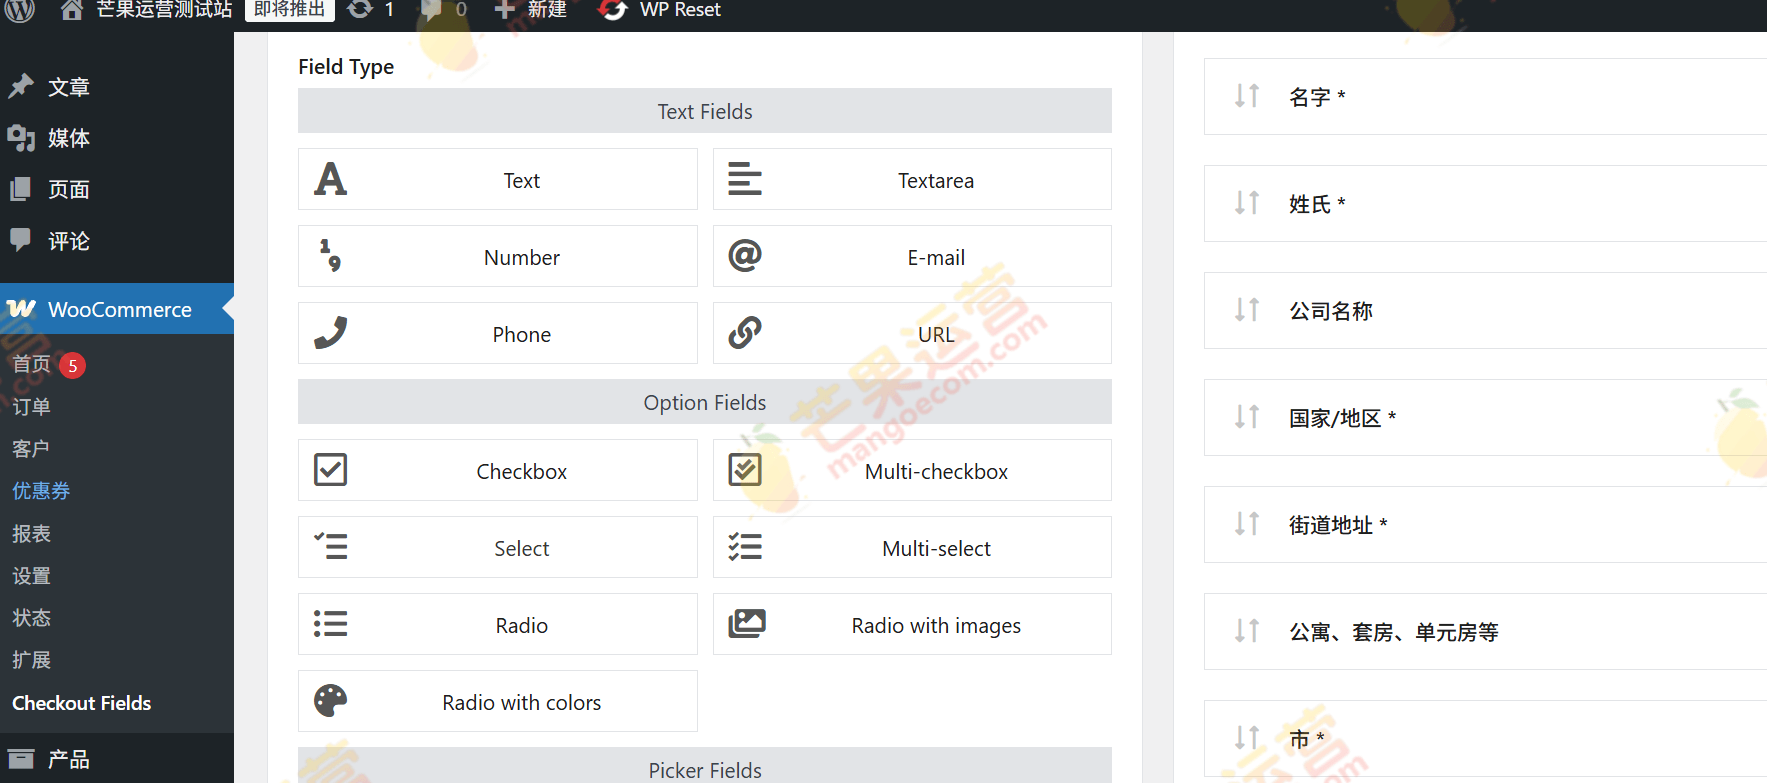Choose the Multi-select field type
This screenshot has width=1767, height=783.
(912, 547)
